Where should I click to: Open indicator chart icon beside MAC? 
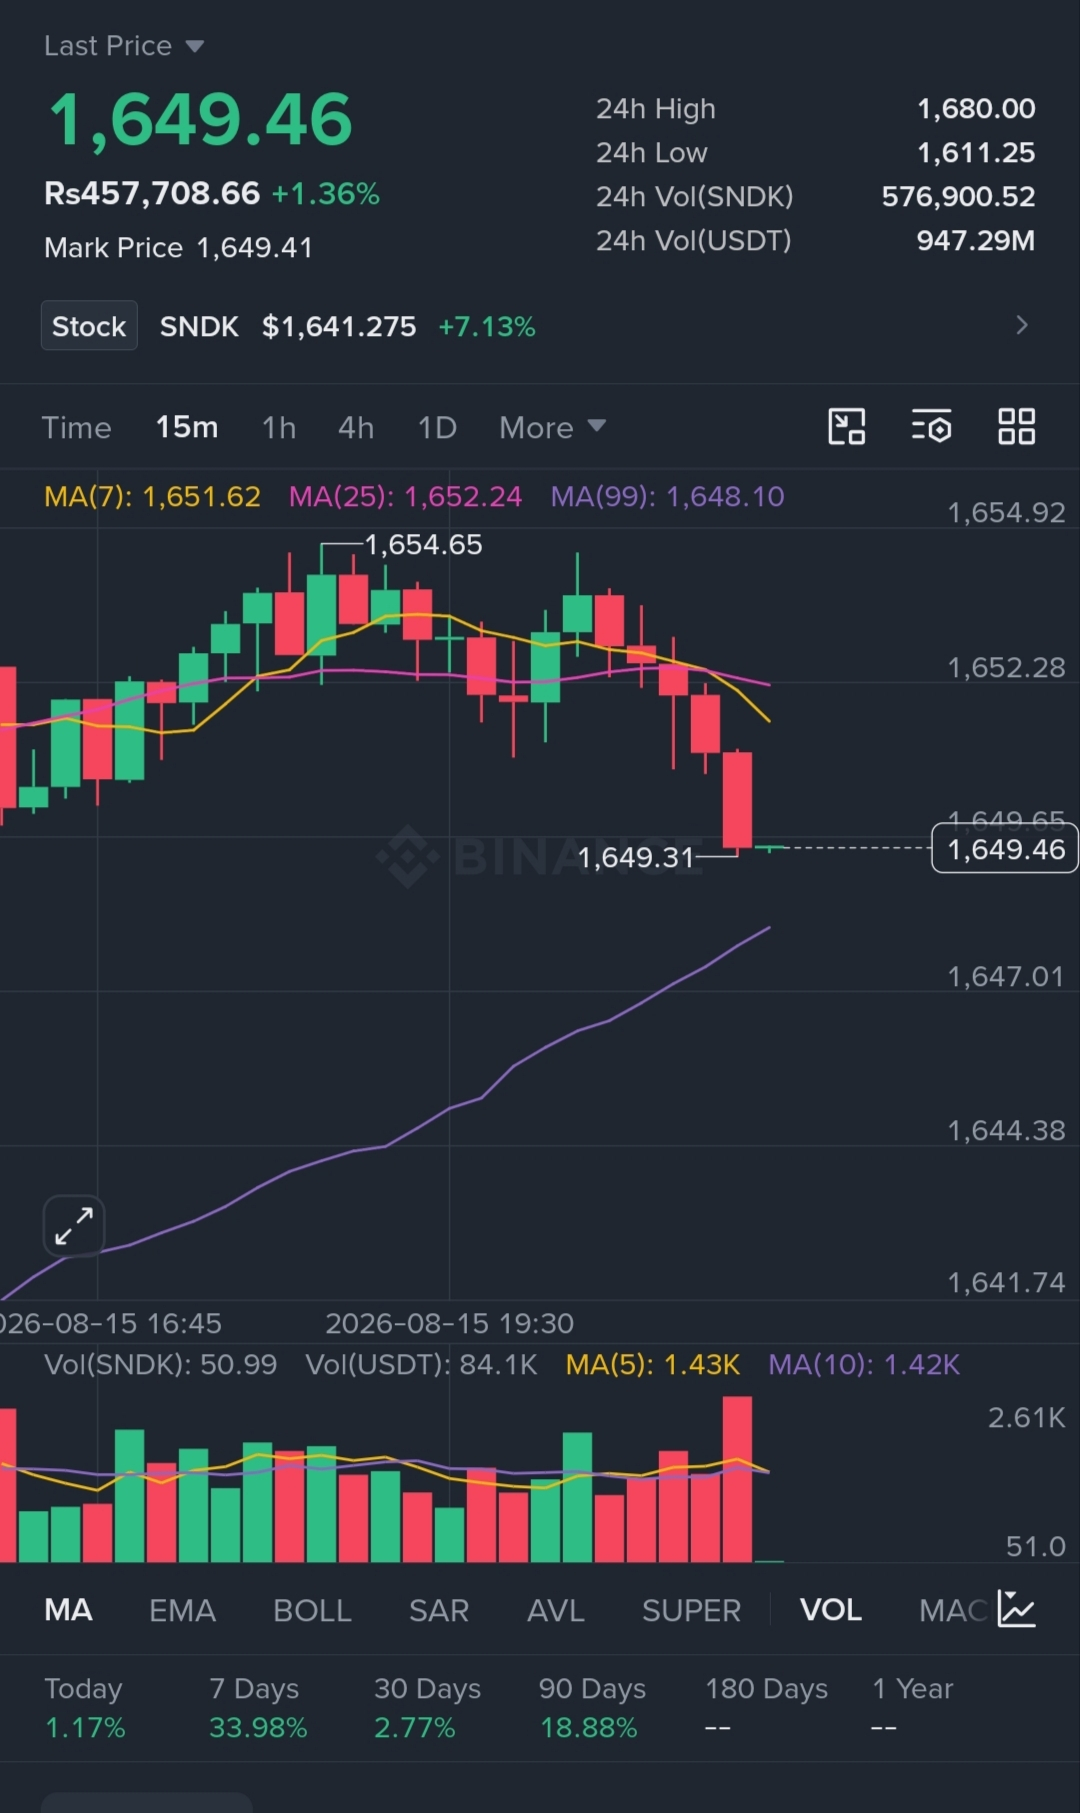coord(1016,1609)
